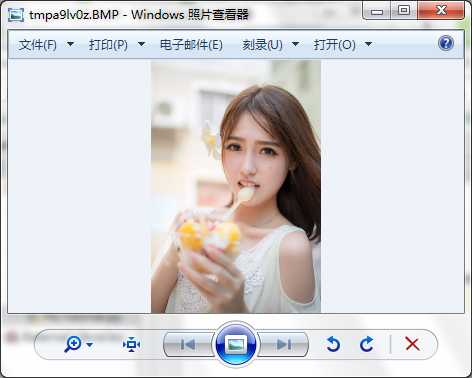Fit the photo to actual size

click(x=131, y=344)
